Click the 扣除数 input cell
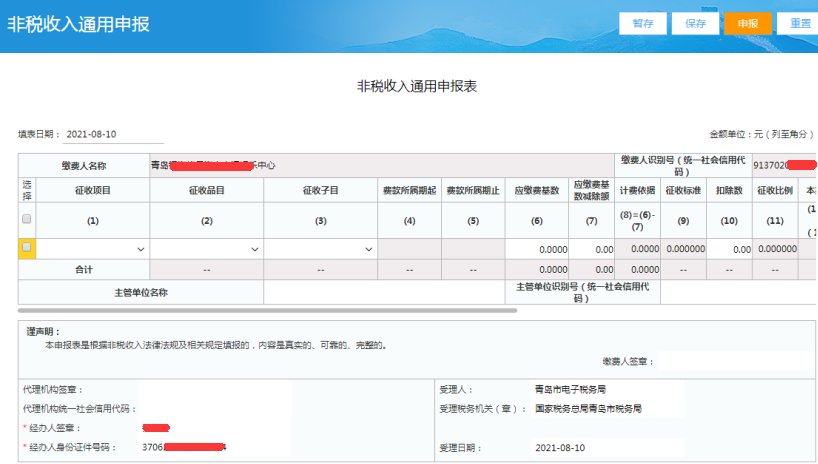The height and width of the screenshot is (464, 818). (x=730, y=249)
